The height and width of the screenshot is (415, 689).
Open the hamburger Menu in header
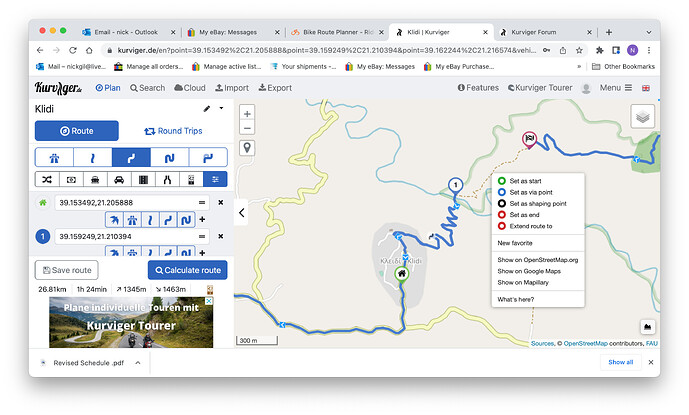[614, 88]
